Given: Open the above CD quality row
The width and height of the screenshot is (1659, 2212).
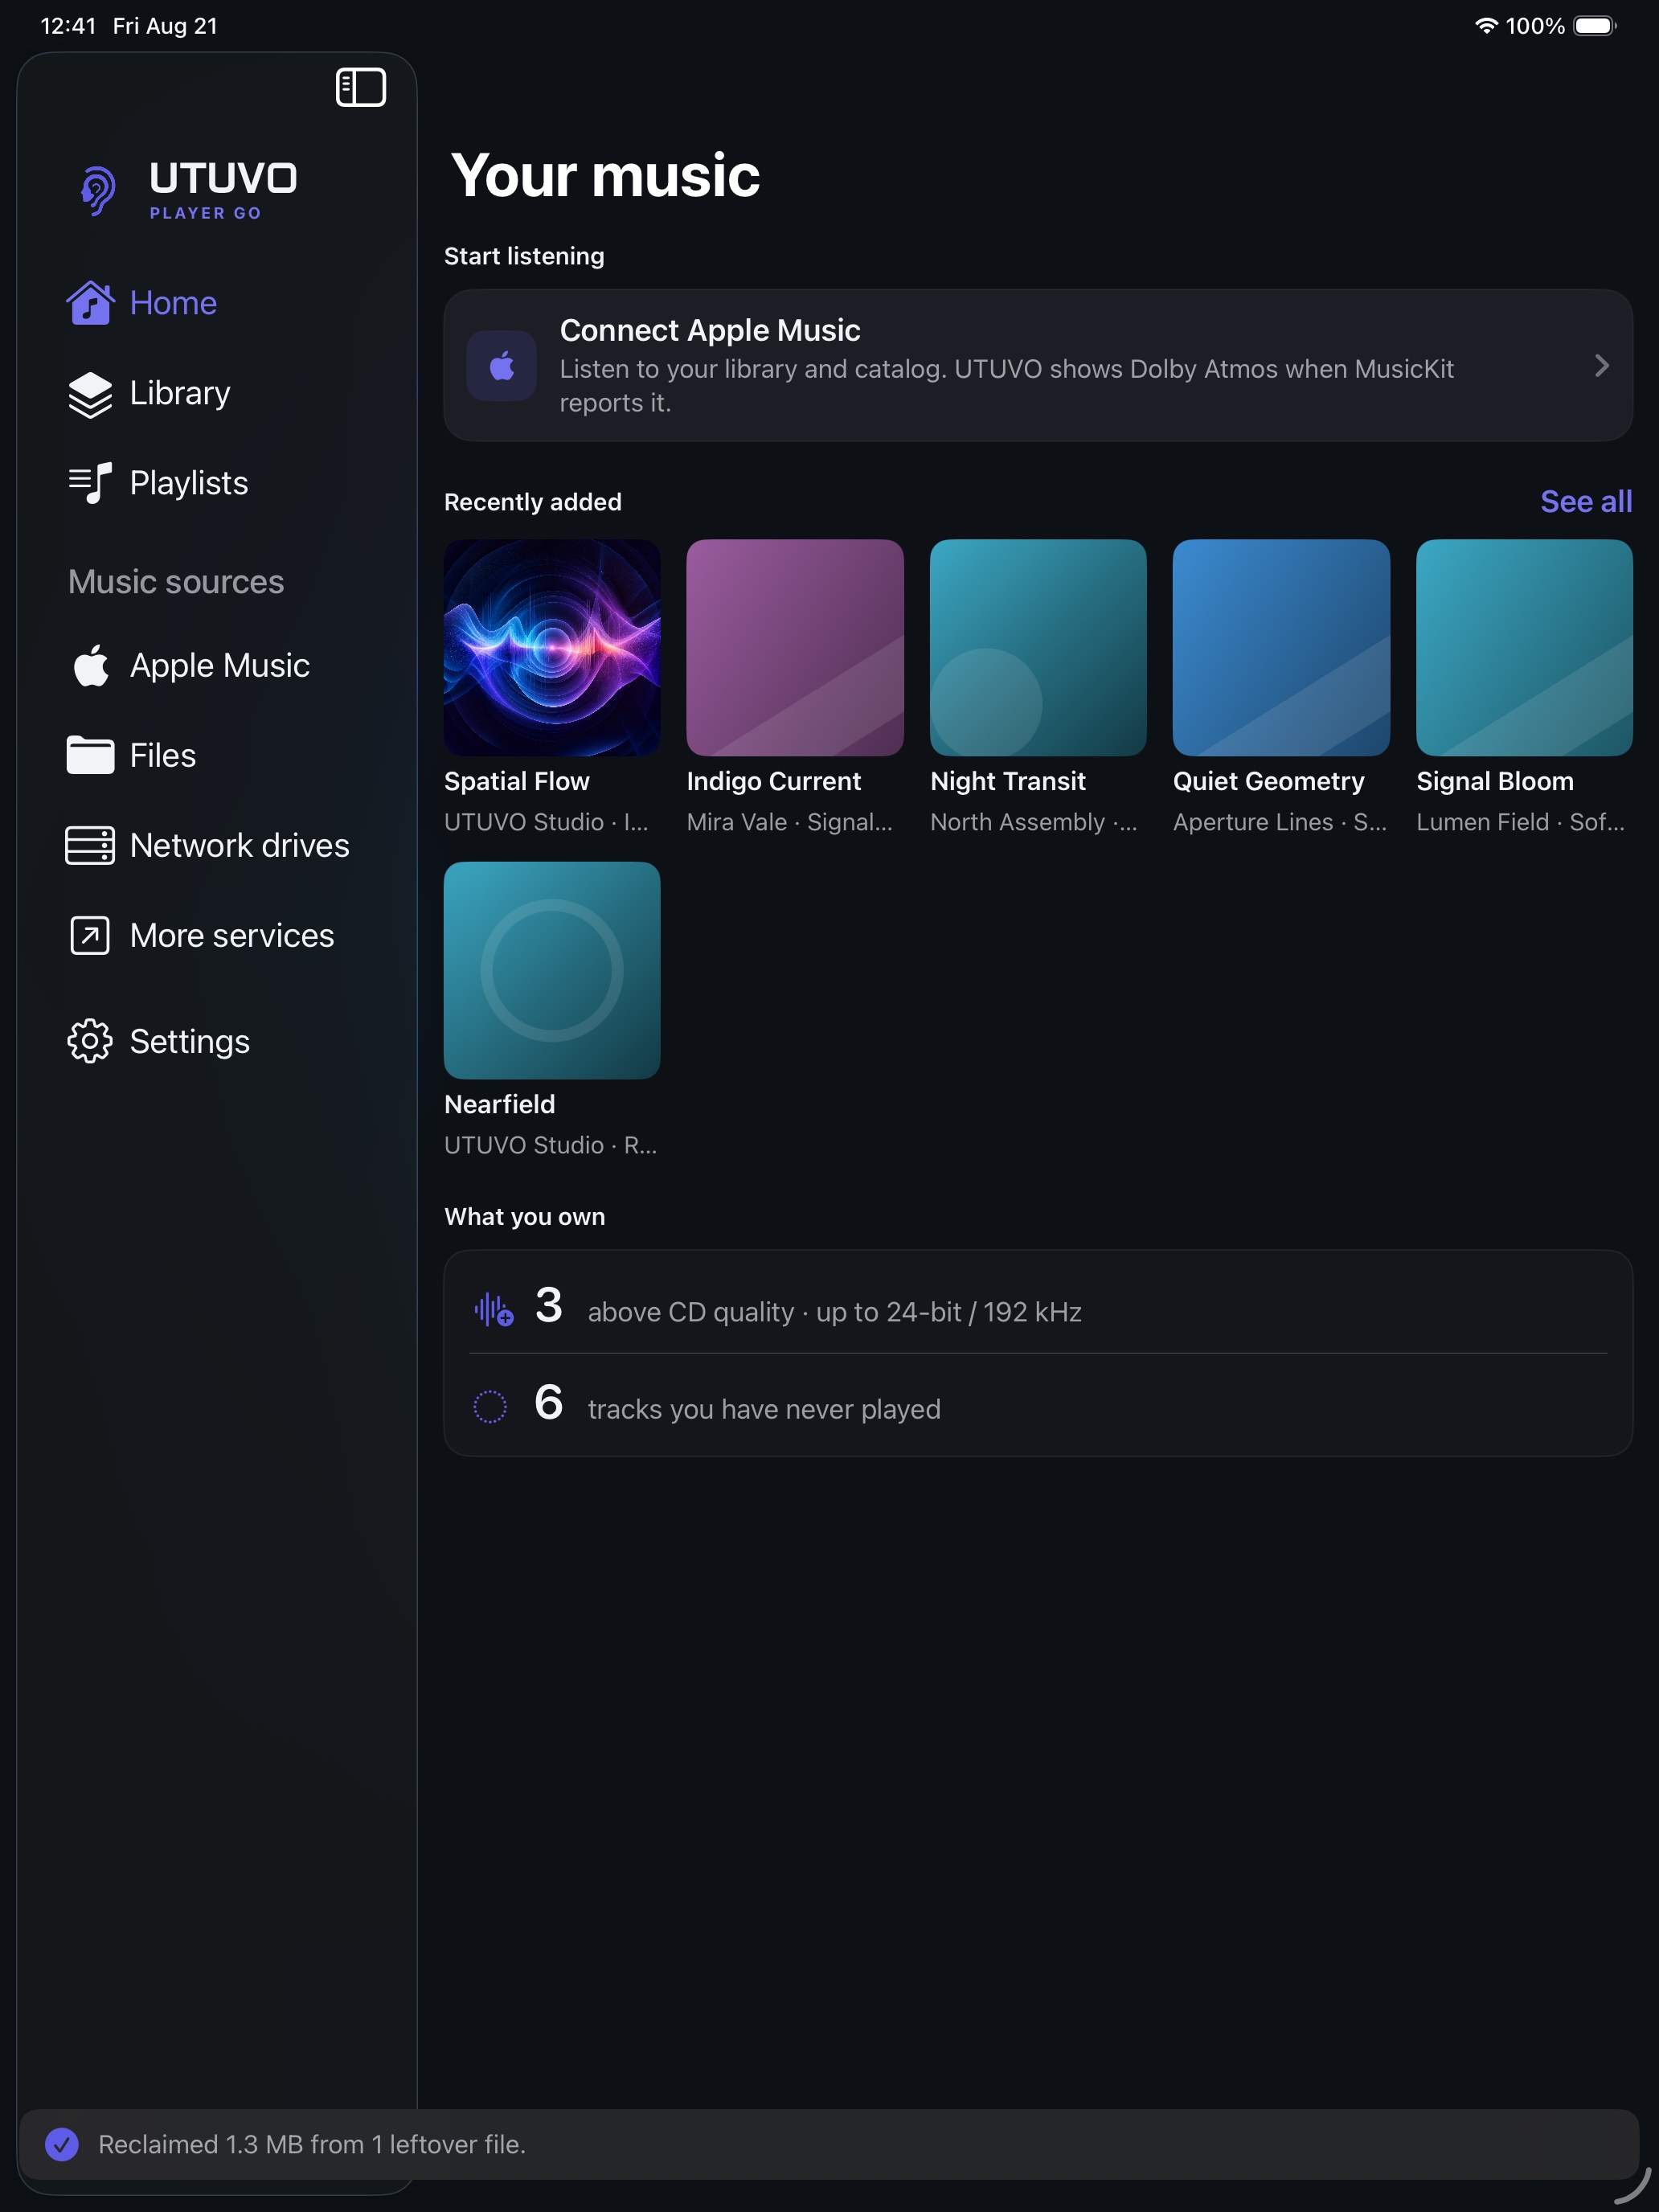Looking at the screenshot, I should [x=1038, y=1305].
